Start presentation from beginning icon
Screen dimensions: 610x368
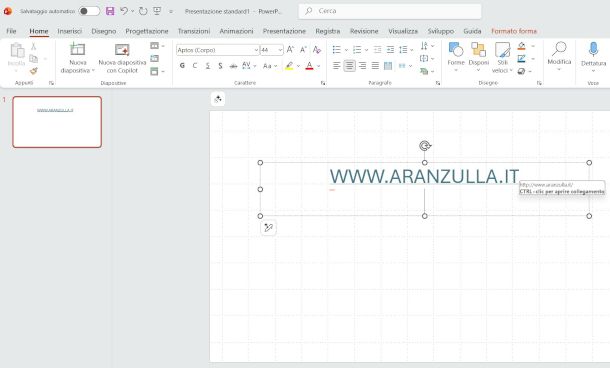(157, 11)
